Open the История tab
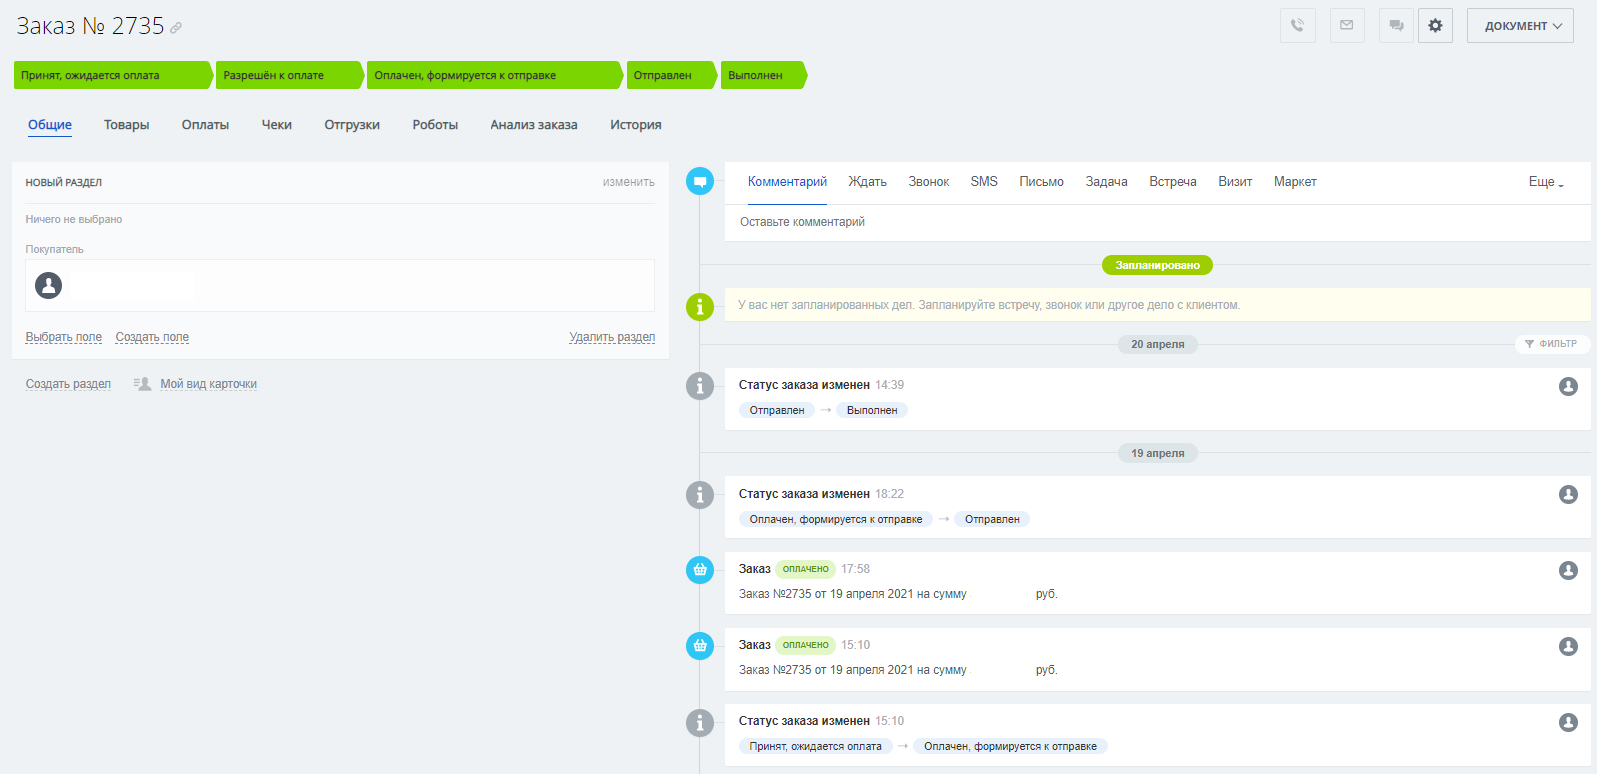Image resolution: width=1597 pixels, height=774 pixels. click(x=635, y=125)
